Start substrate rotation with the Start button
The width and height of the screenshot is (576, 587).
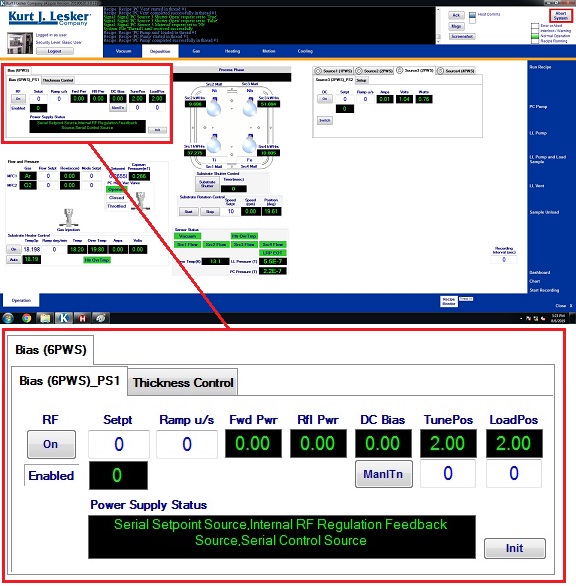click(x=188, y=212)
